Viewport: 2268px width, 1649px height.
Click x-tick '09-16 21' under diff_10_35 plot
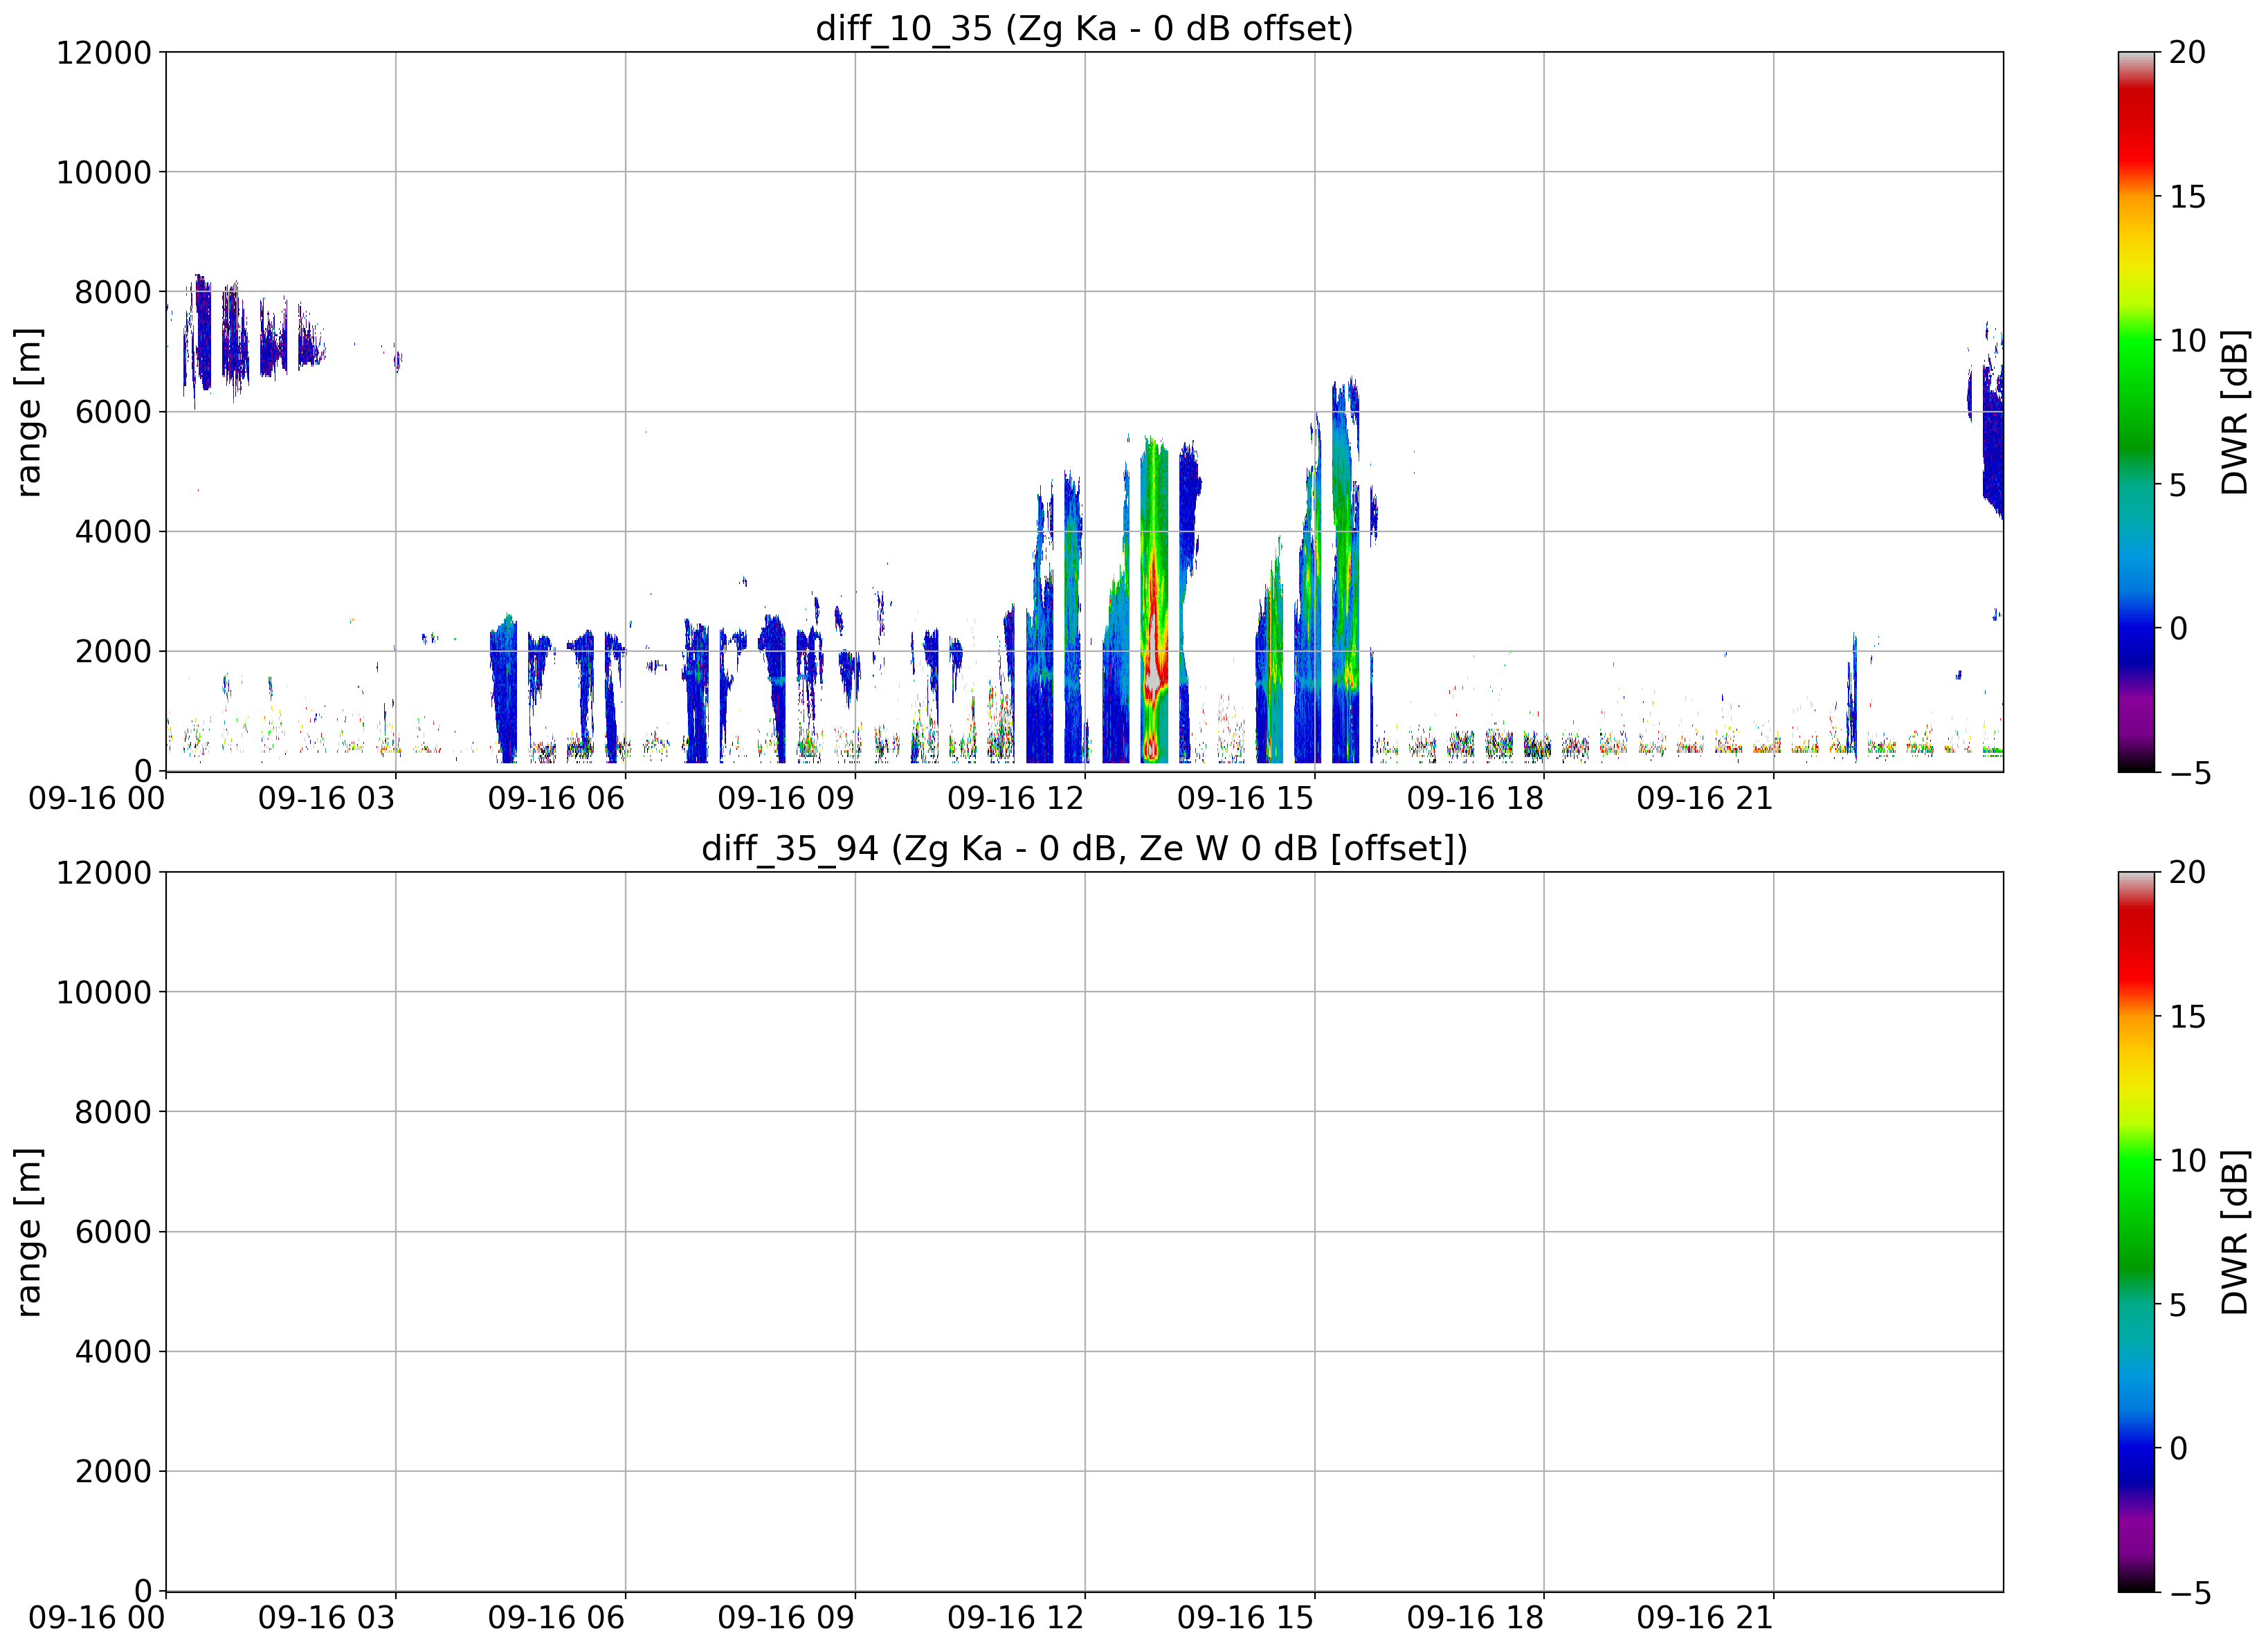pos(1705,798)
